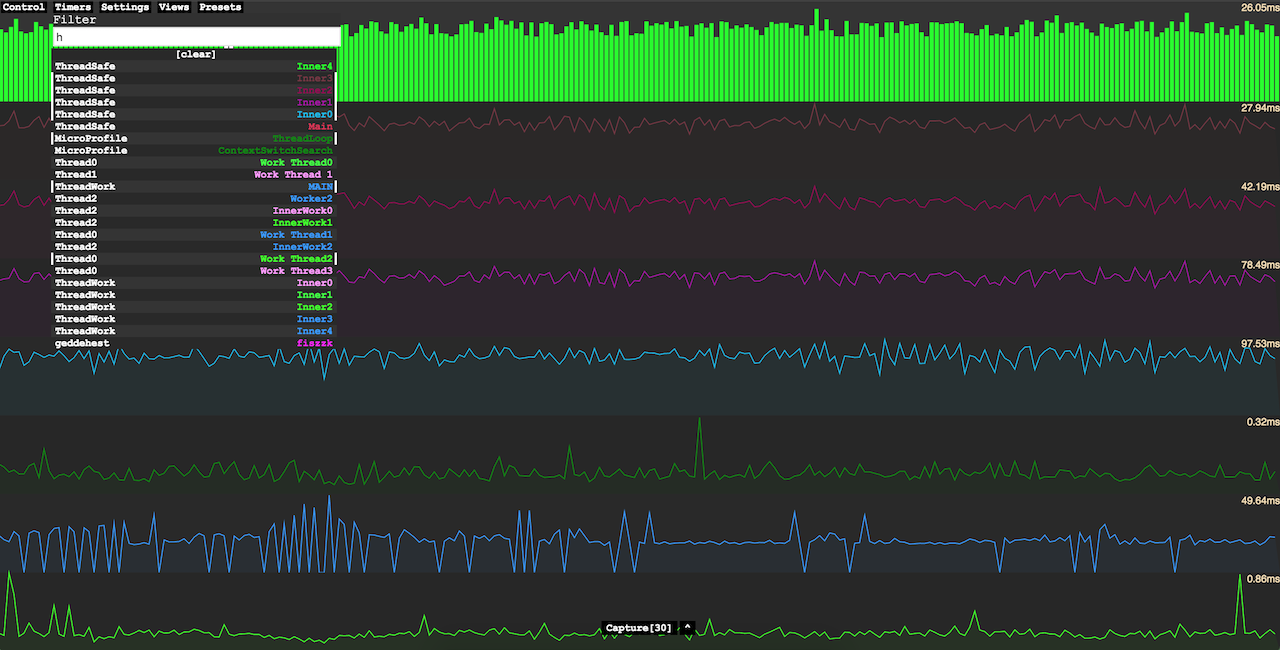Open the Views menu
Screen dimensions: 1280x650
click(174, 7)
